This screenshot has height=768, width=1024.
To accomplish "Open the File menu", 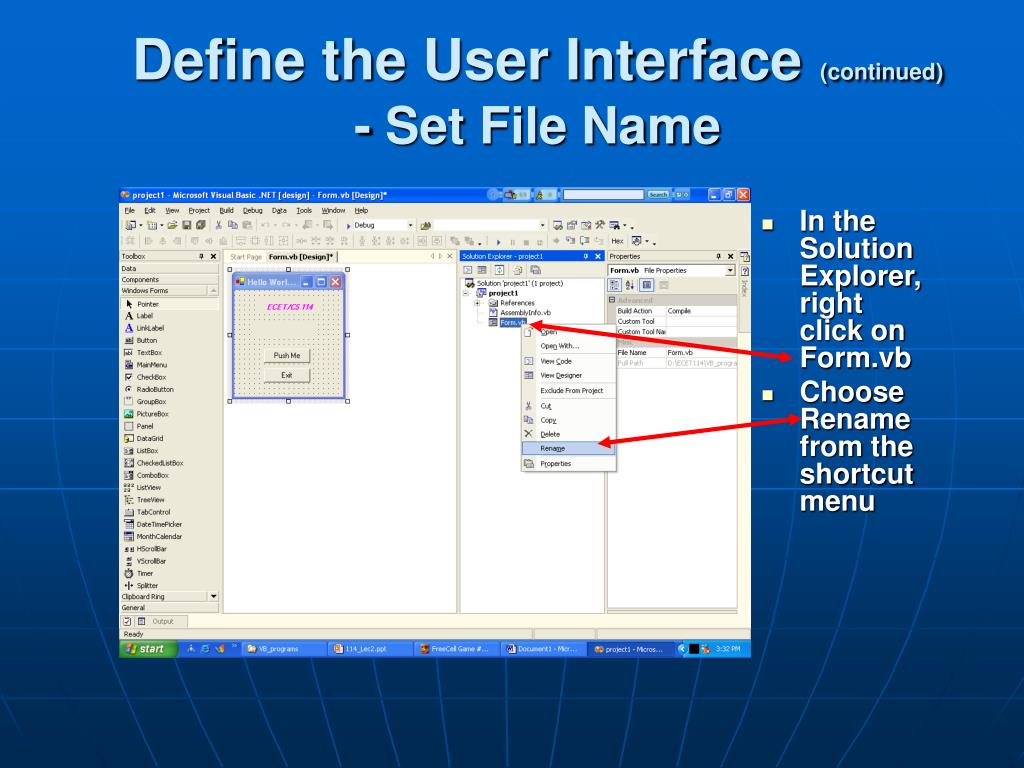I will pyautogui.click(x=129, y=210).
